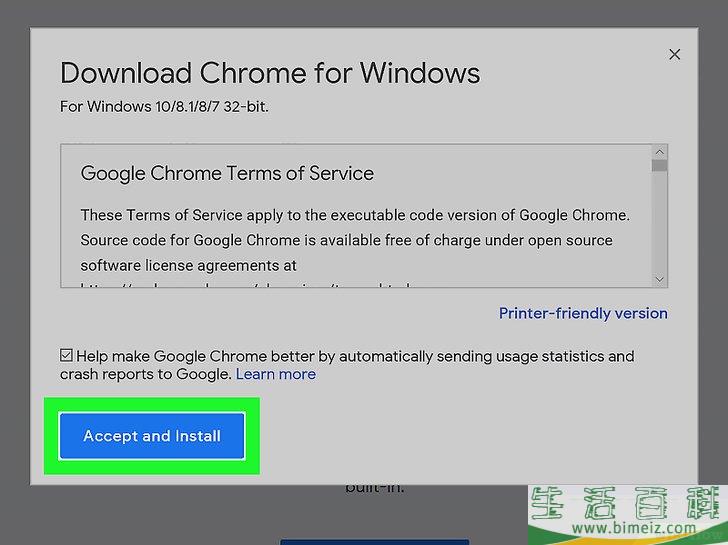This screenshot has height=545, width=728.
Task: Click the terms scrollbar up arrow
Action: tap(659, 152)
